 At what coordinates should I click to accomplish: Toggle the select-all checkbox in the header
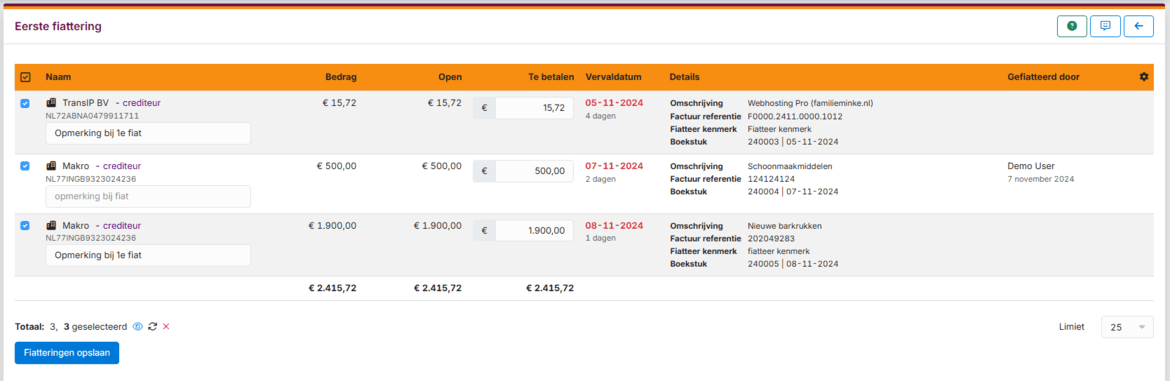[x=25, y=77]
